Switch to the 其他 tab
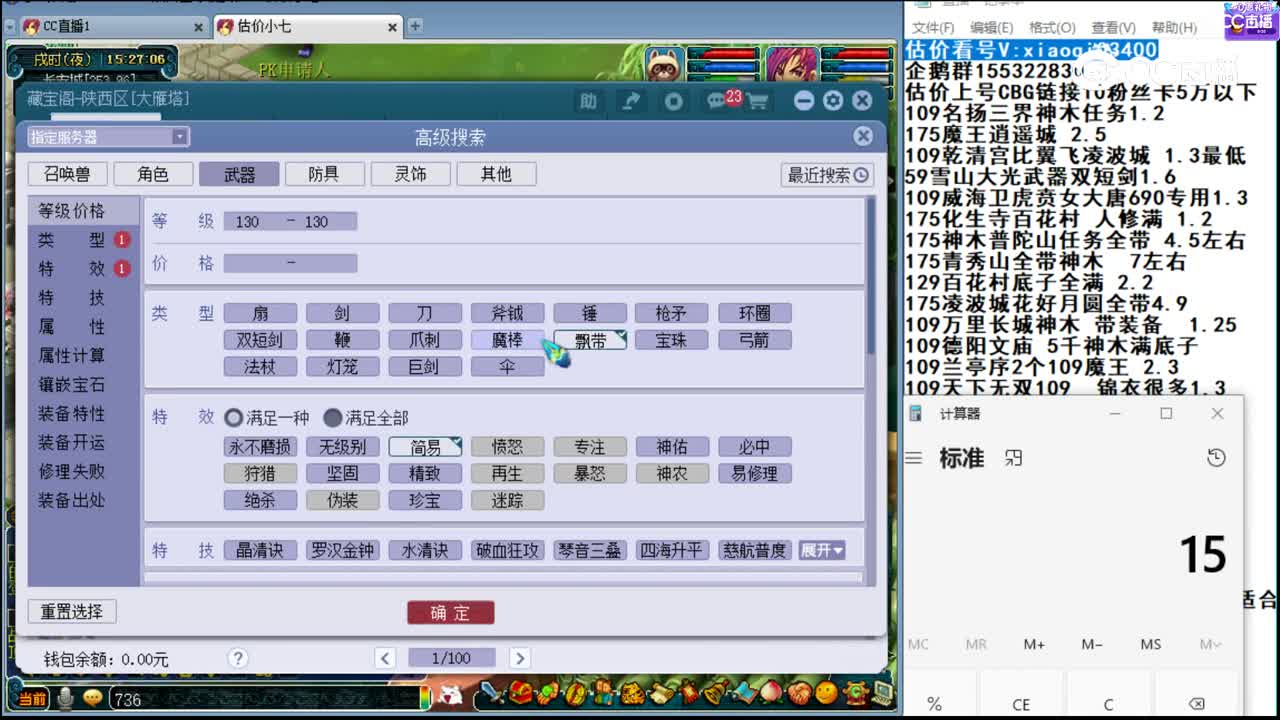Viewport: 1280px width, 720px height. [496, 174]
